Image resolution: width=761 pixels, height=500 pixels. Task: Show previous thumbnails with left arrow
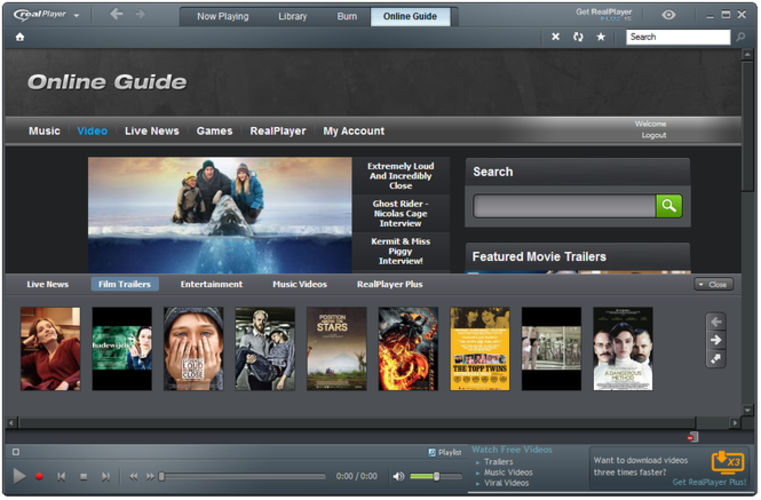[716, 322]
